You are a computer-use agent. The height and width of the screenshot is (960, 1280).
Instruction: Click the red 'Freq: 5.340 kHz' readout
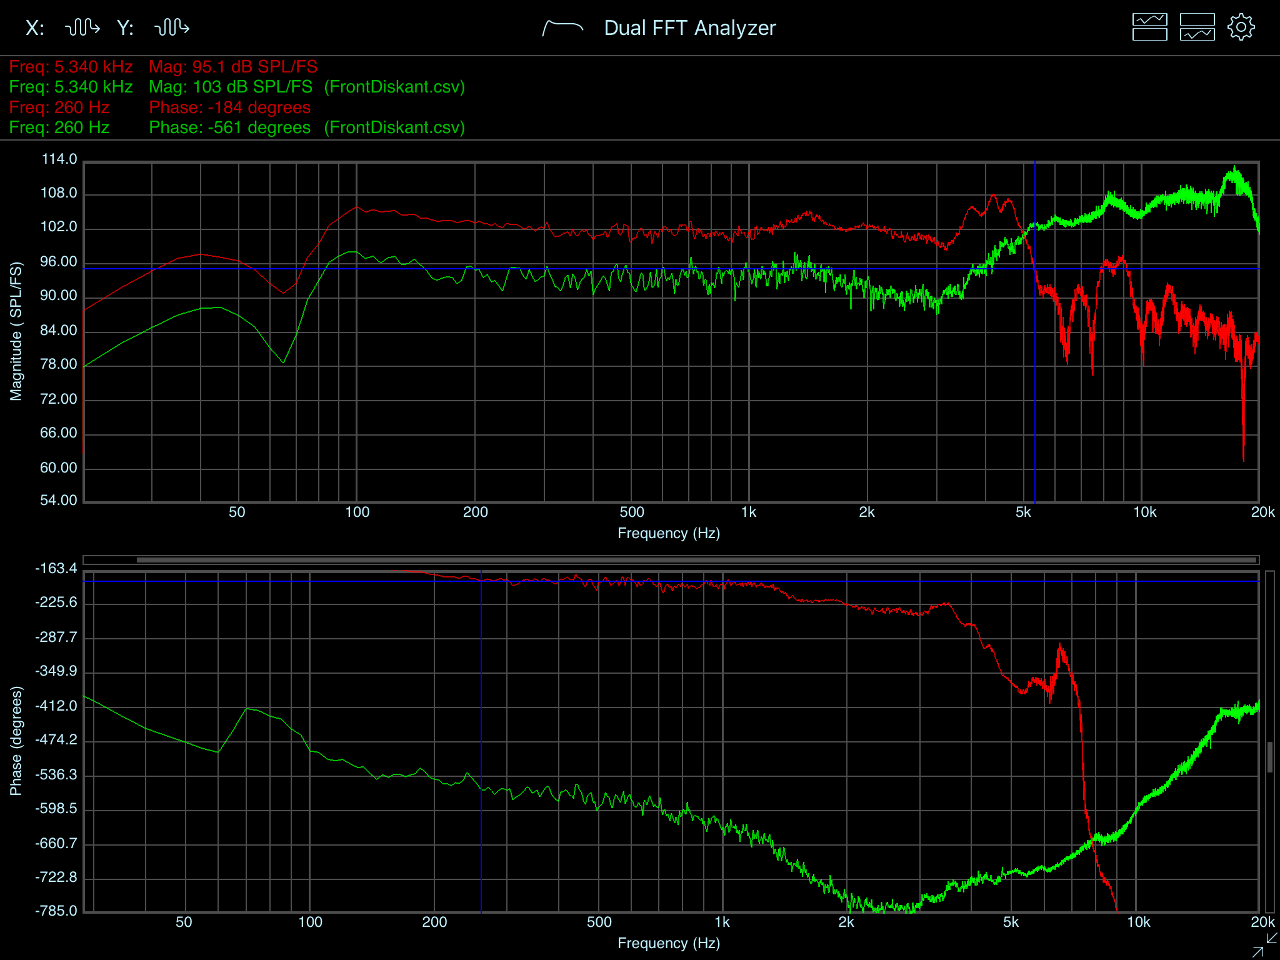point(71,67)
